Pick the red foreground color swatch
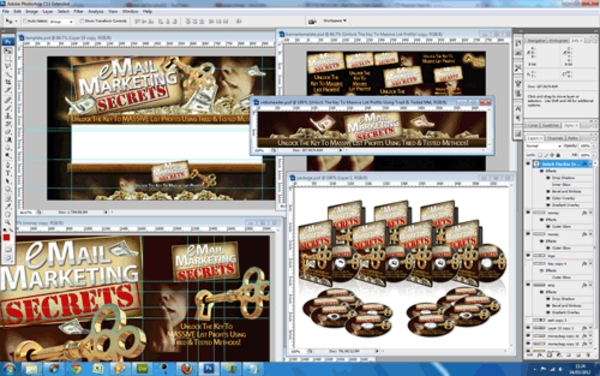 point(7,238)
